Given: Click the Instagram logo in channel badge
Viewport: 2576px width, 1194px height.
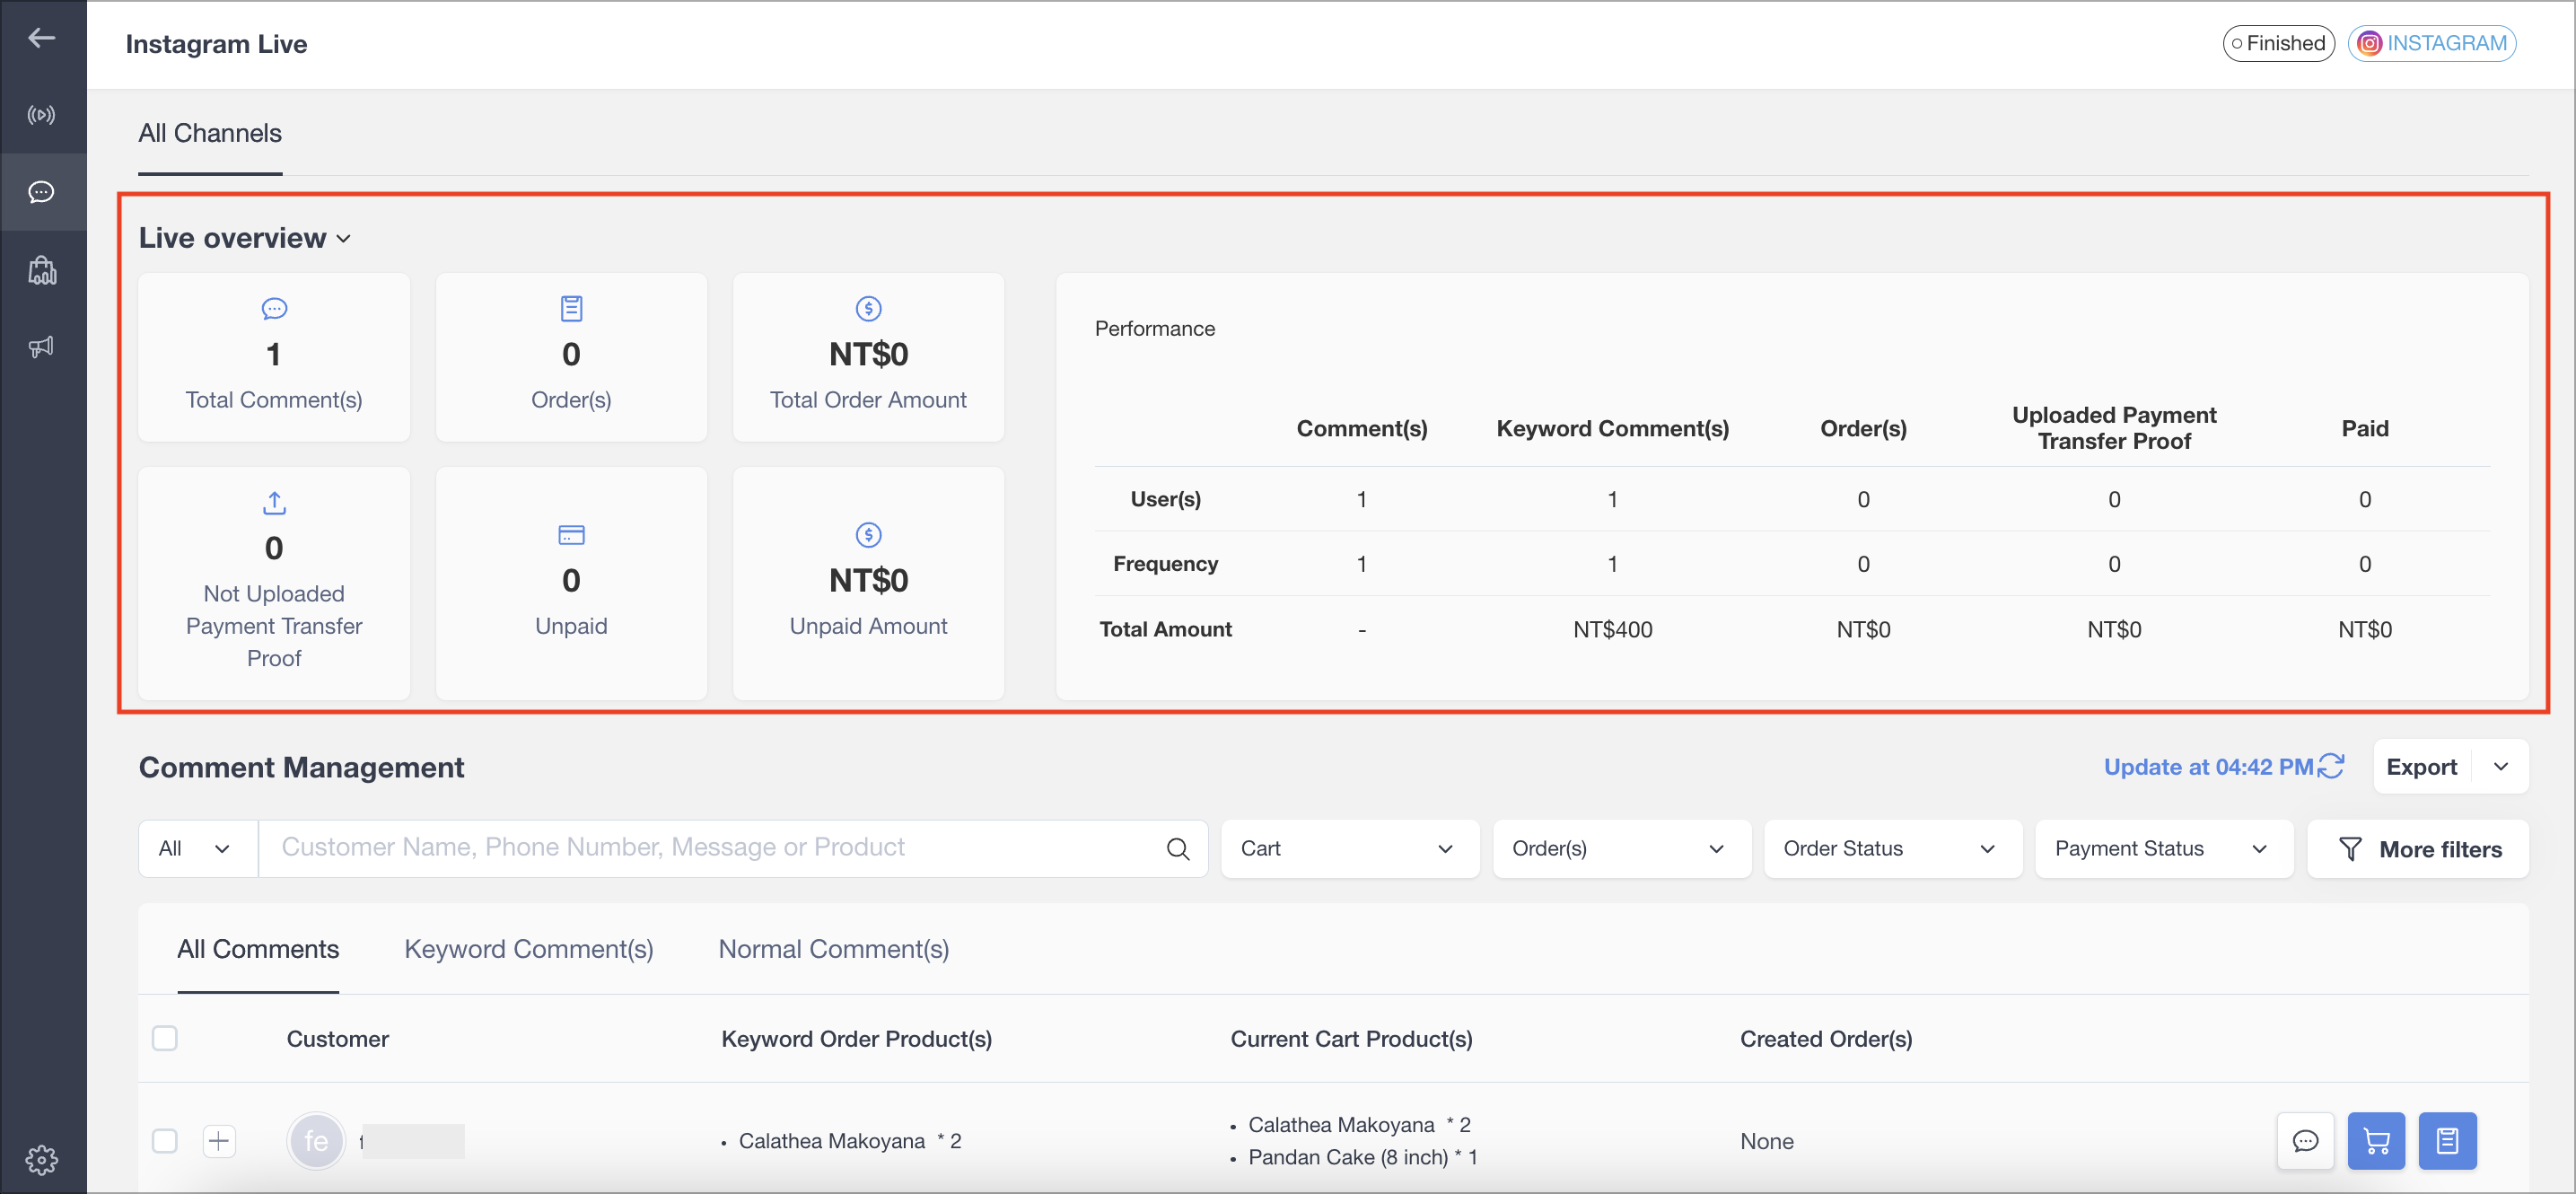Looking at the screenshot, I should coord(2369,43).
